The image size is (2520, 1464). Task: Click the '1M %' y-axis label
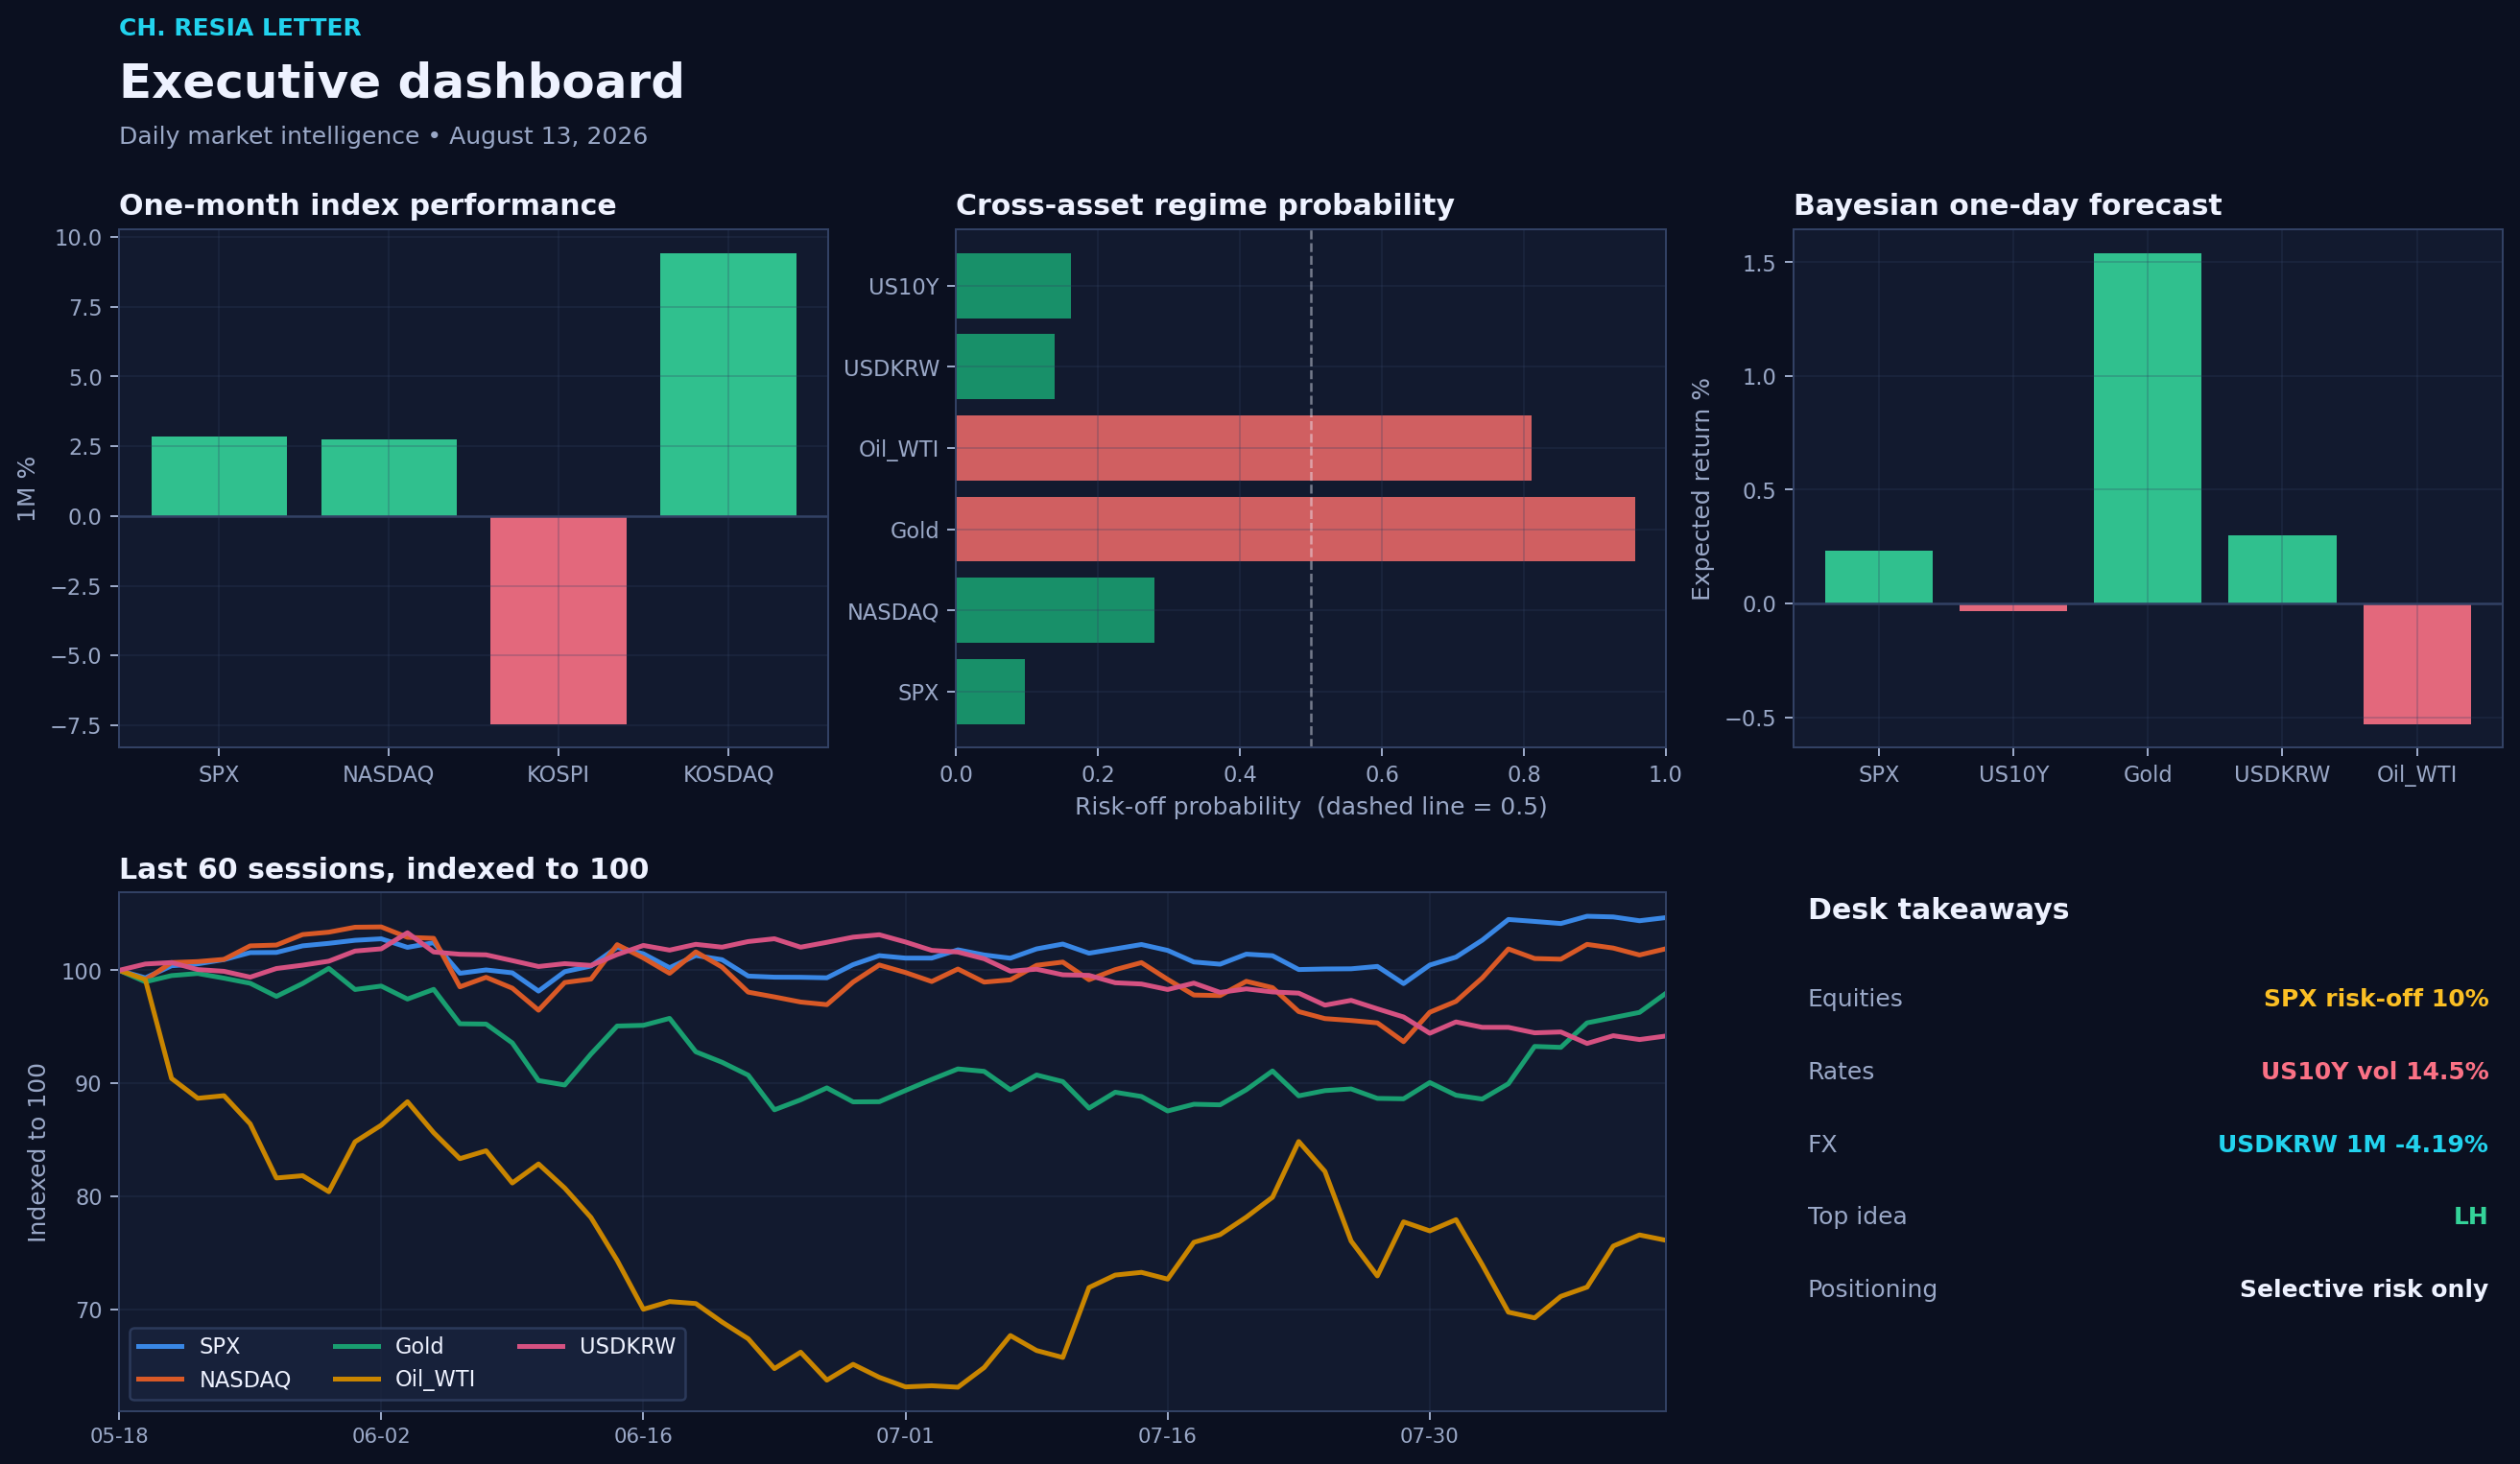click(x=27, y=489)
